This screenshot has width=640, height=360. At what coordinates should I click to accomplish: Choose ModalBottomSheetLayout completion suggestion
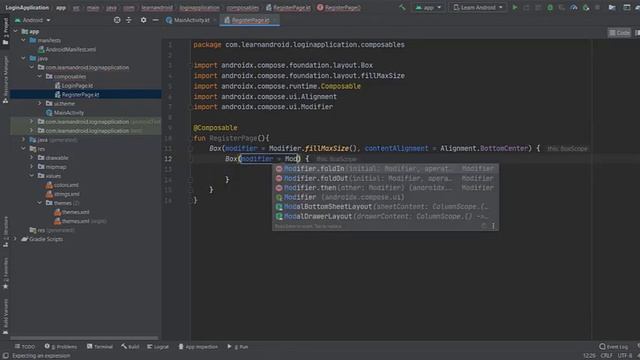tap(385, 207)
